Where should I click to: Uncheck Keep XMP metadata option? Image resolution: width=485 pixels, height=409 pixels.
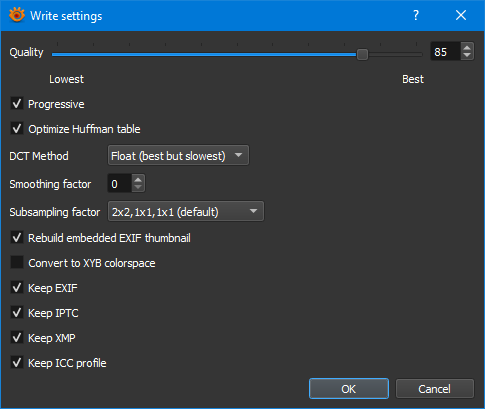coord(17,338)
